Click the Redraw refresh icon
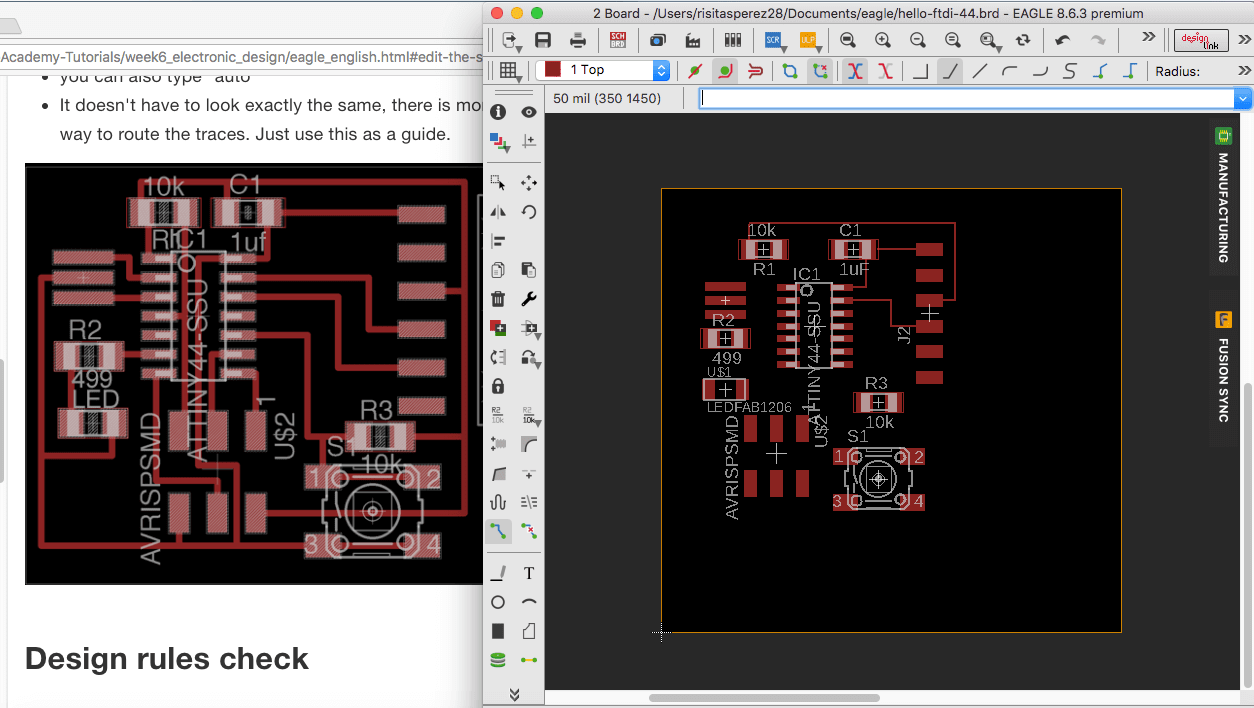 pyautogui.click(x=1022, y=40)
